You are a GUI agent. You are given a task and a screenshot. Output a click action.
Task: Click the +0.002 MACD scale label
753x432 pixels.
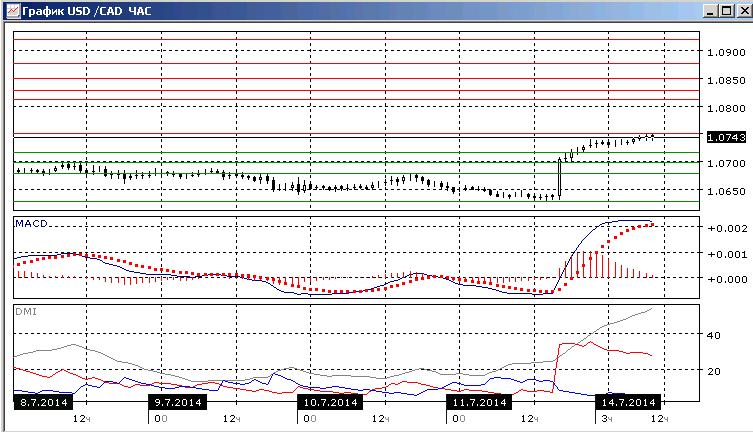(x=727, y=228)
